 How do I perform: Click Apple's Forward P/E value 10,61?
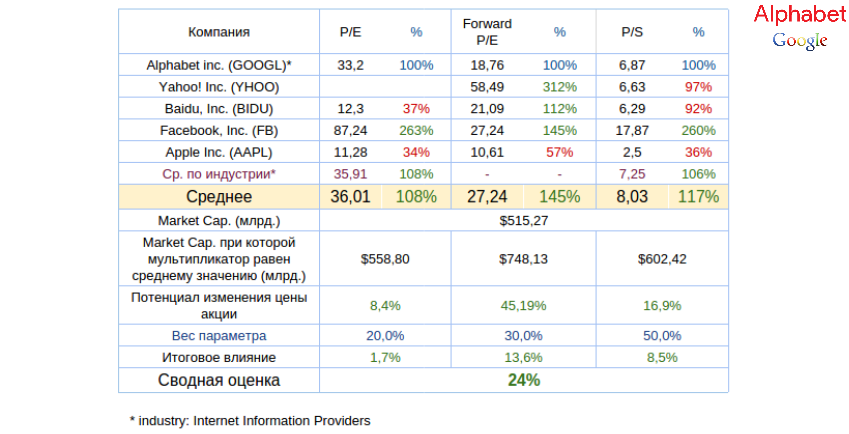pyautogui.click(x=487, y=152)
